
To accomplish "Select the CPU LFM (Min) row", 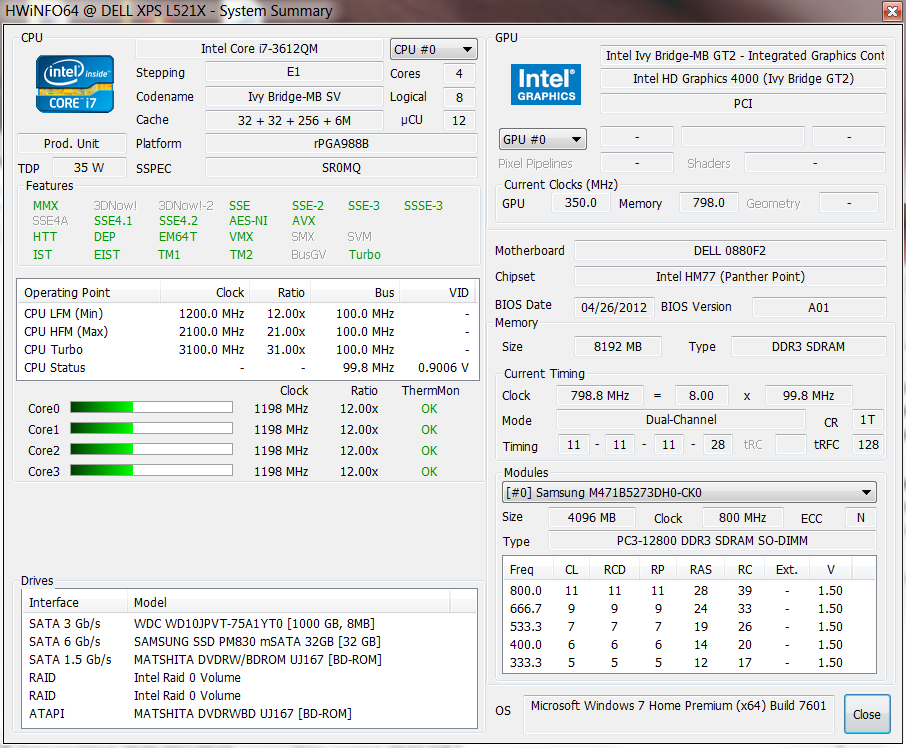I will tap(247, 314).
